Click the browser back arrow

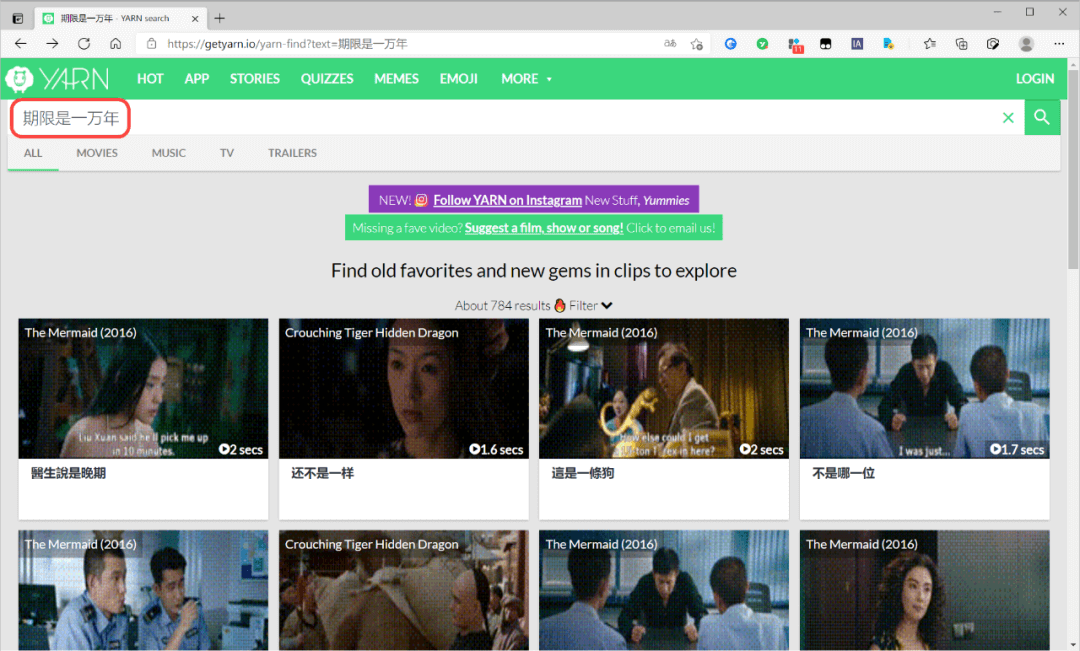point(21,43)
